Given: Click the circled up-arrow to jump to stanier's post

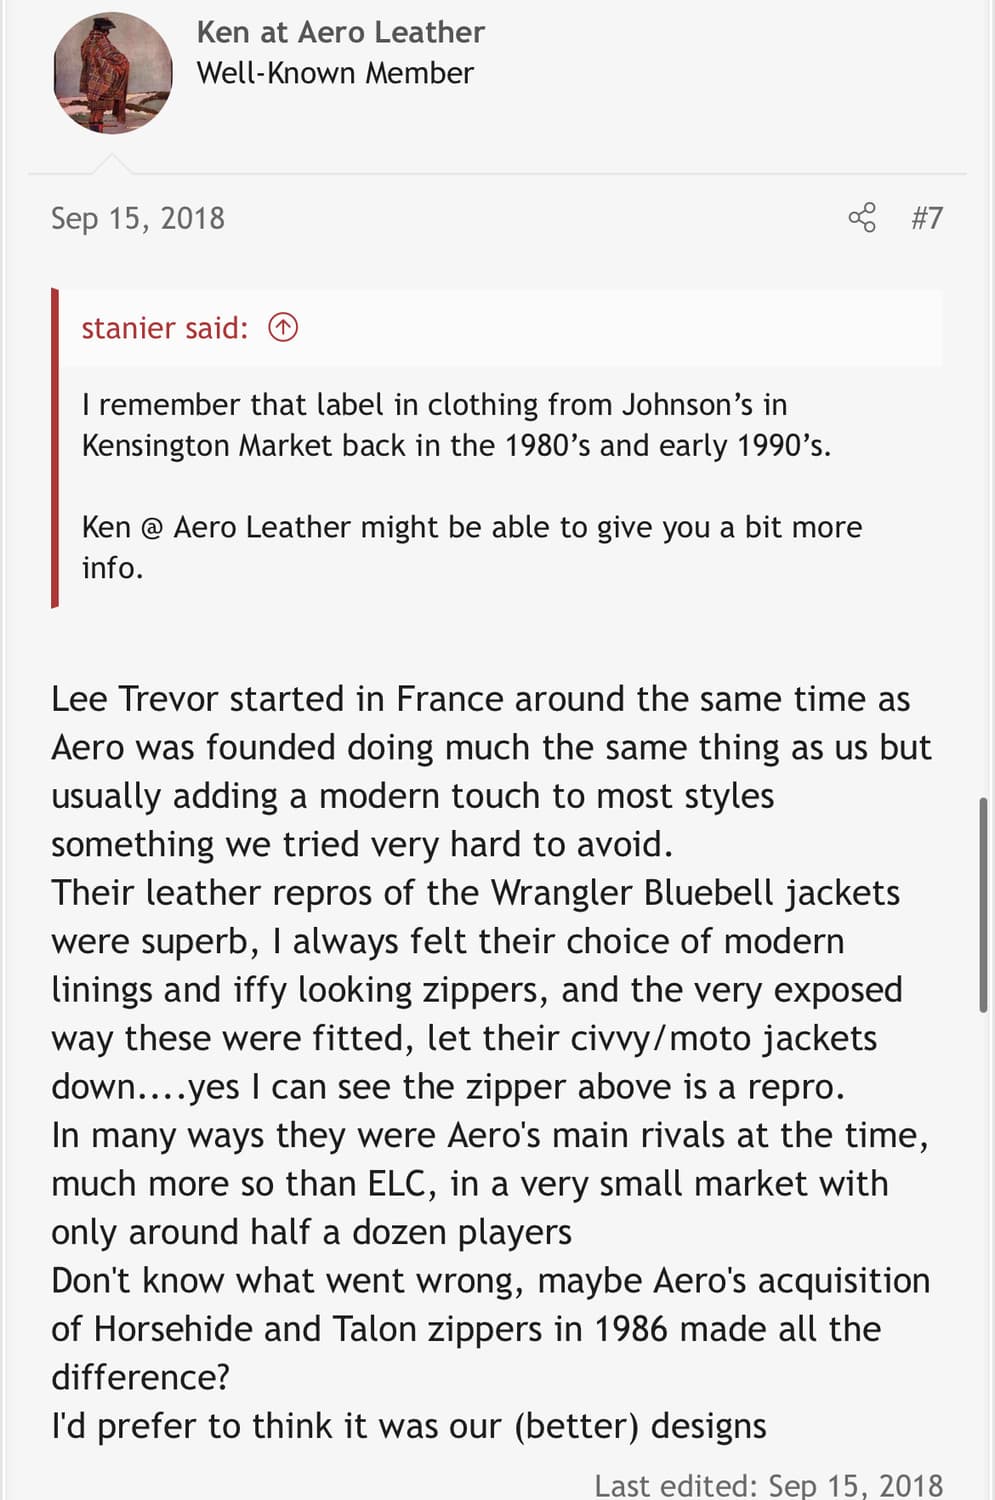Looking at the screenshot, I should click(282, 327).
